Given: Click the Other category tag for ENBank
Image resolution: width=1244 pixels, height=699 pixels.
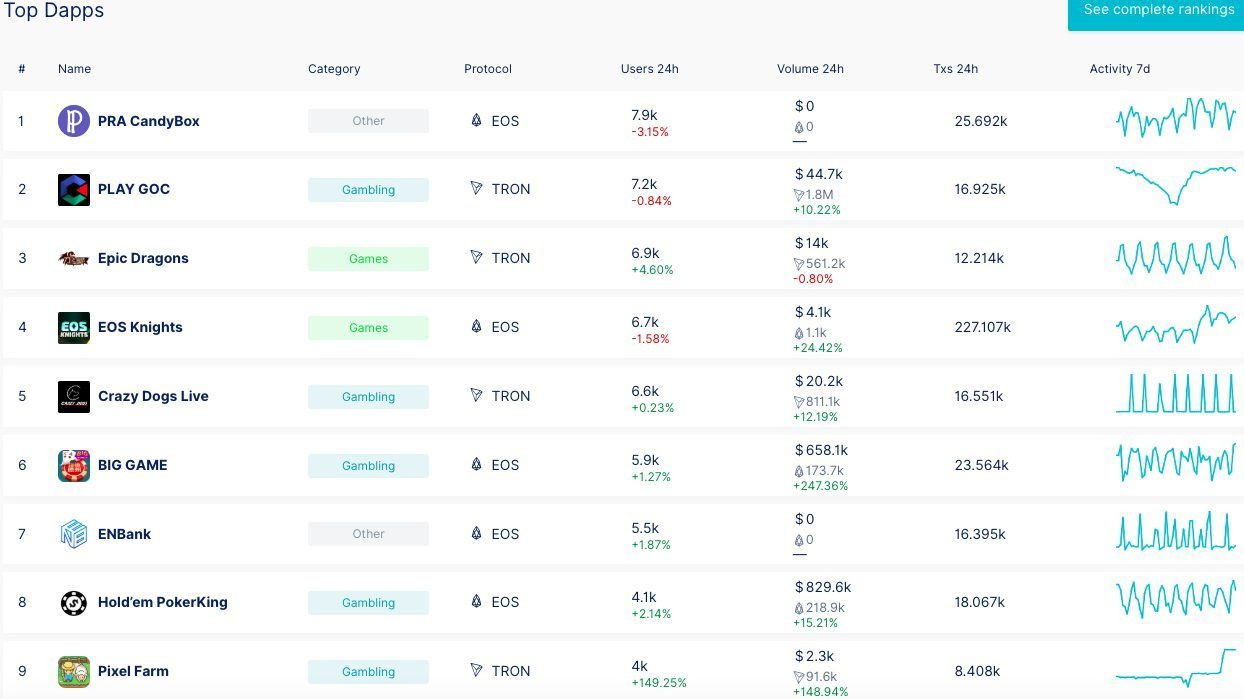Looking at the screenshot, I should point(368,534).
